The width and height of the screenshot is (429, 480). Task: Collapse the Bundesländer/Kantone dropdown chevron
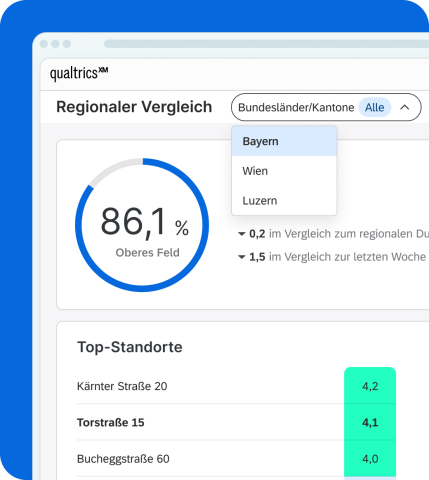(x=405, y=107)
